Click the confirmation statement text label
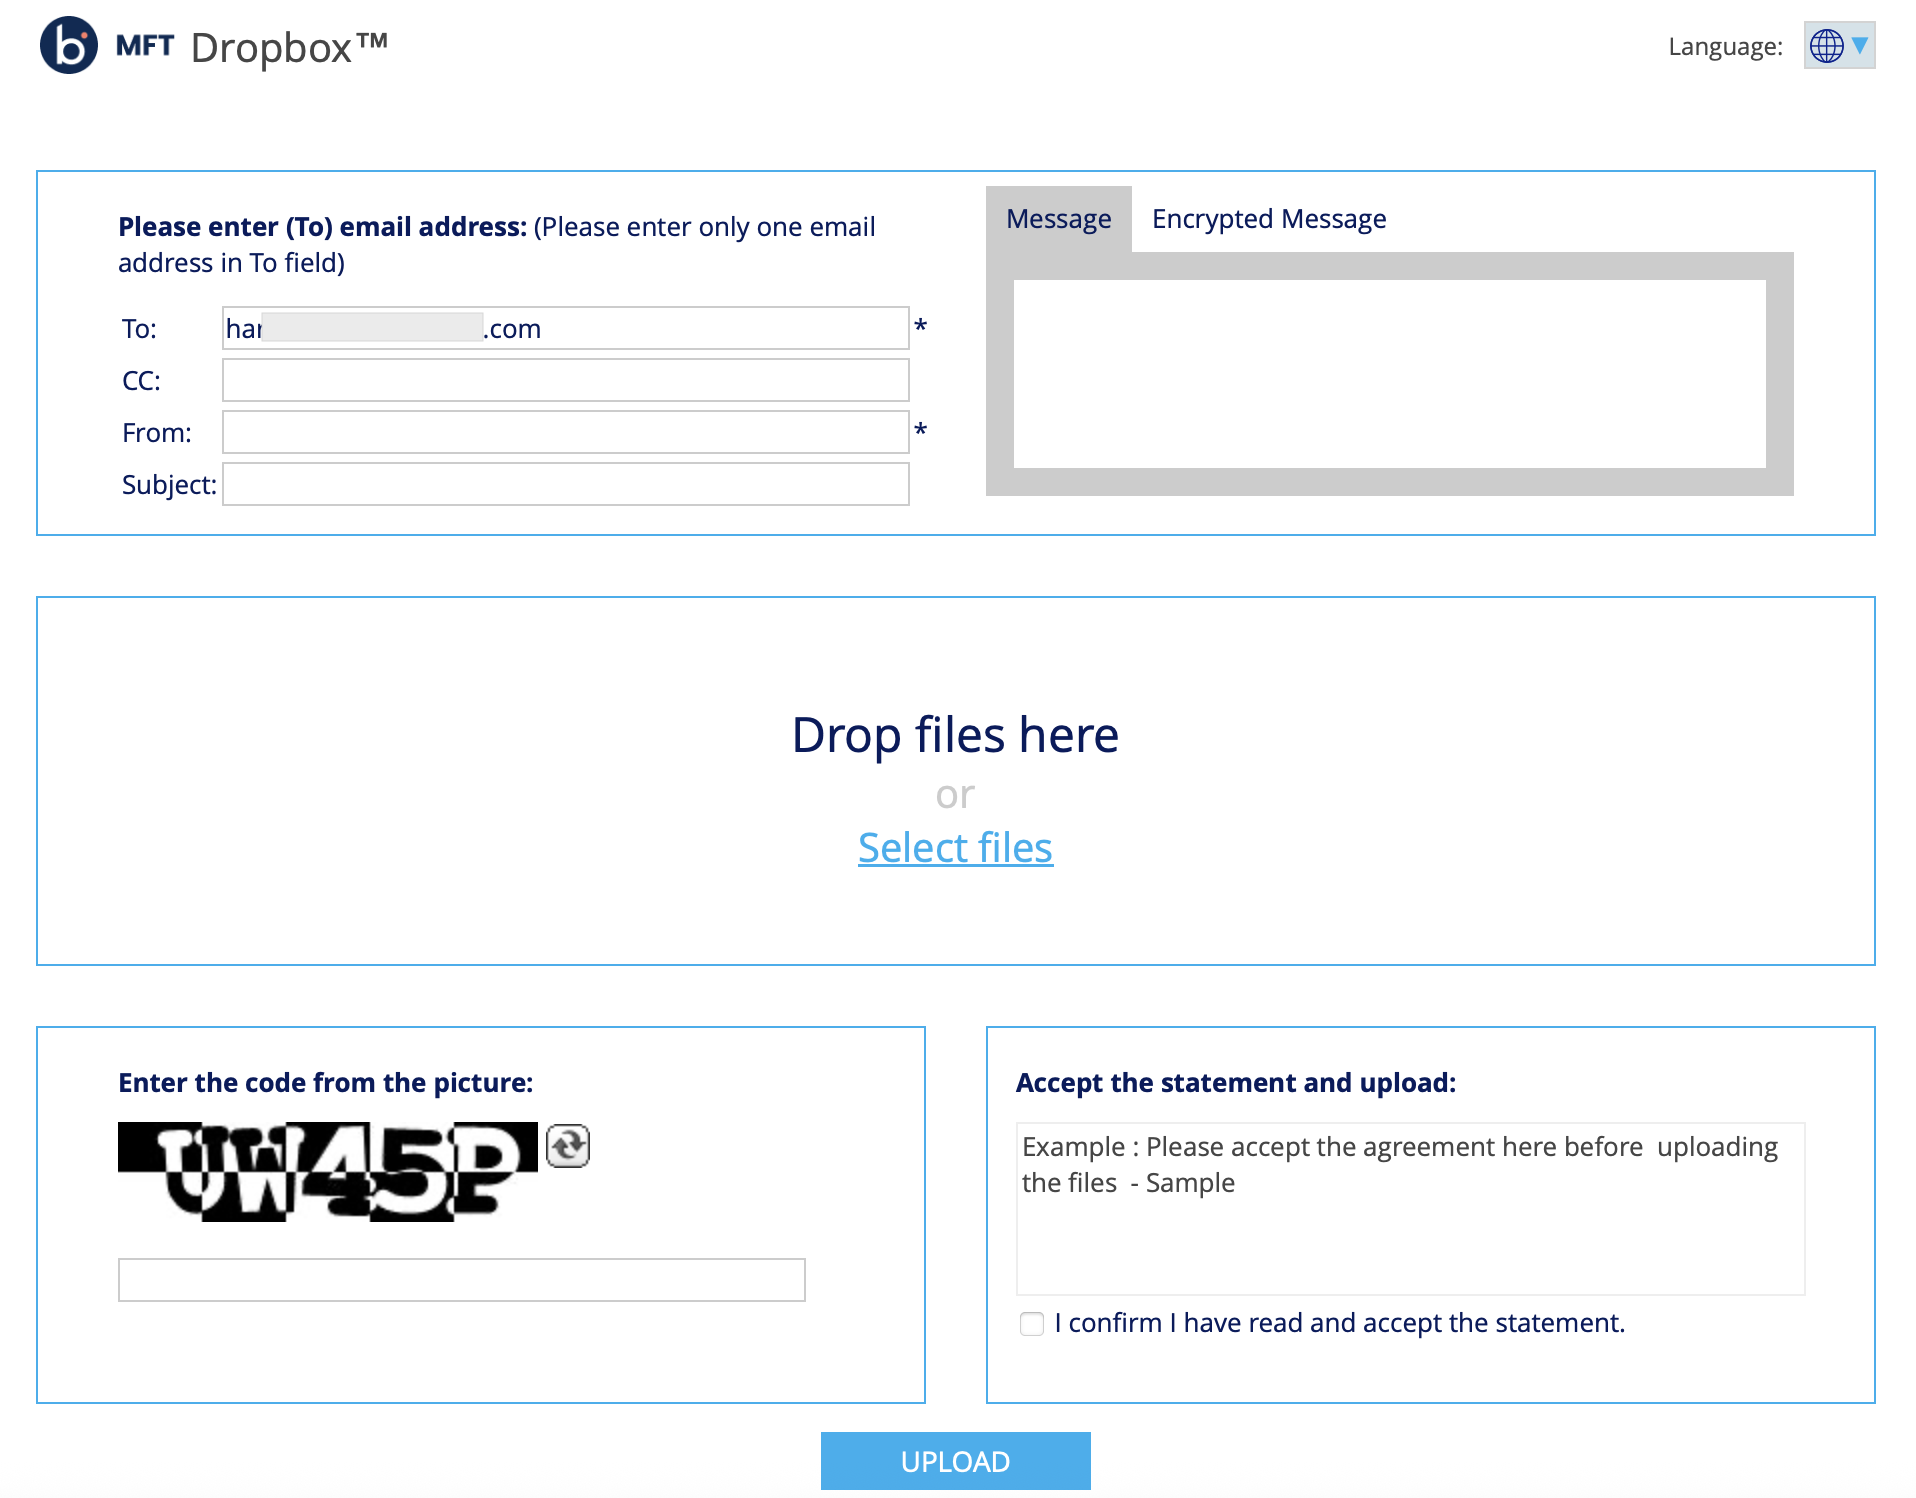The width and height of the screenshot is (1916, 1498). [x=1340, y=1322]
